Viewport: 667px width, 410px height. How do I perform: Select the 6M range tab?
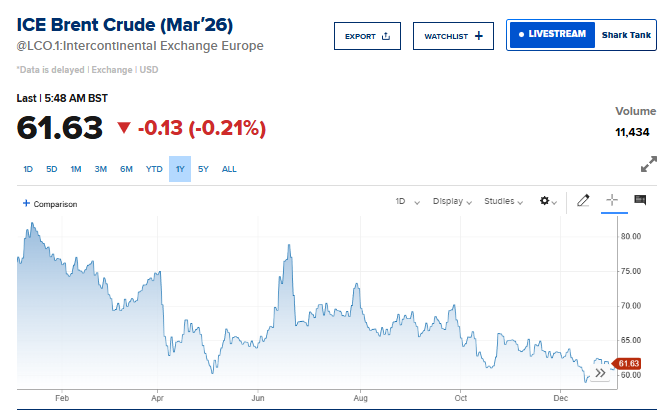pos(126,169)
